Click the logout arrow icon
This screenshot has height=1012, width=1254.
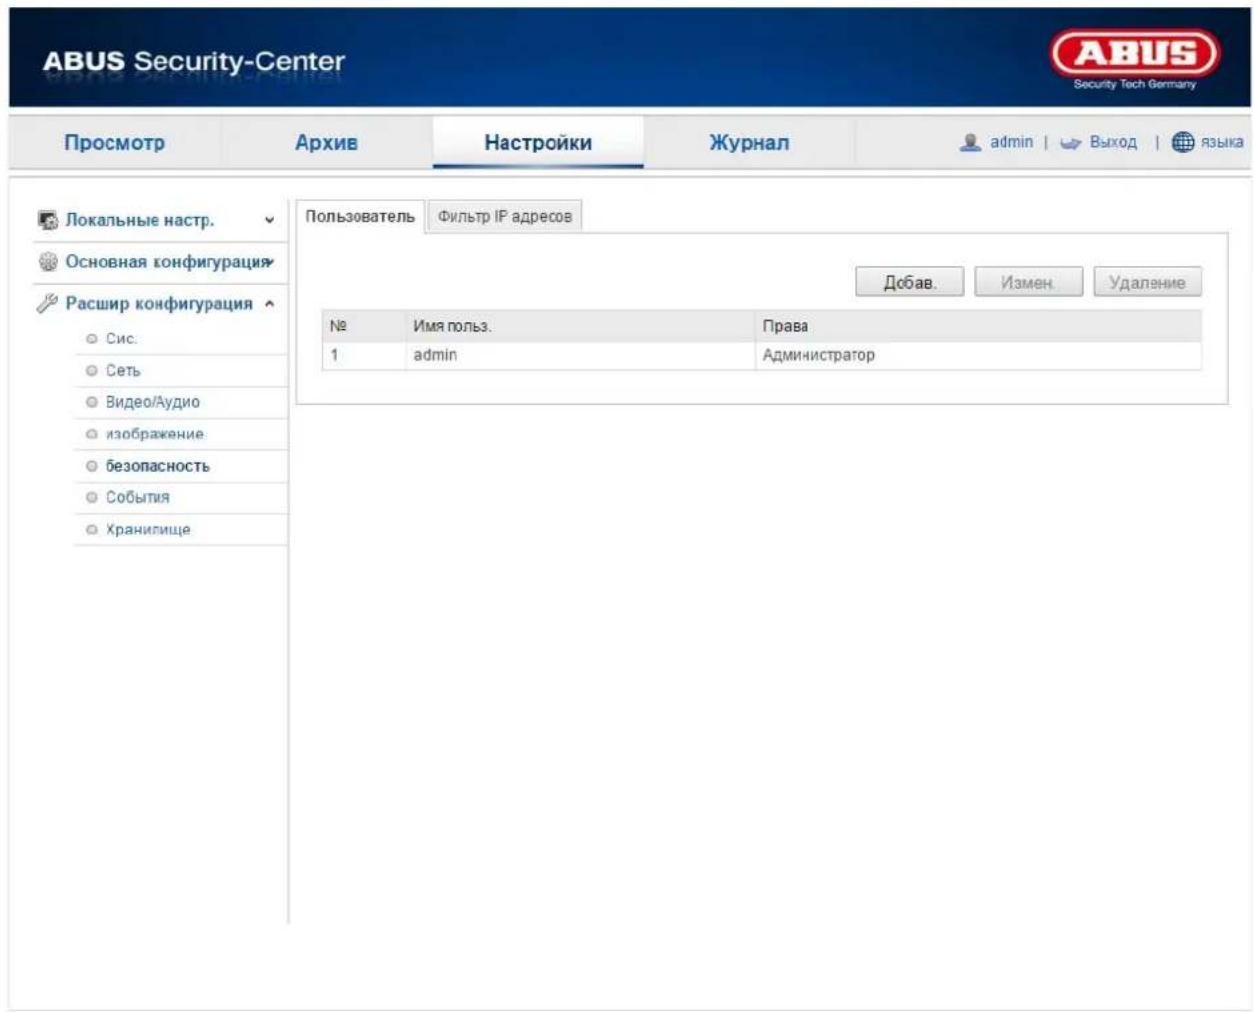[1071, 143]
